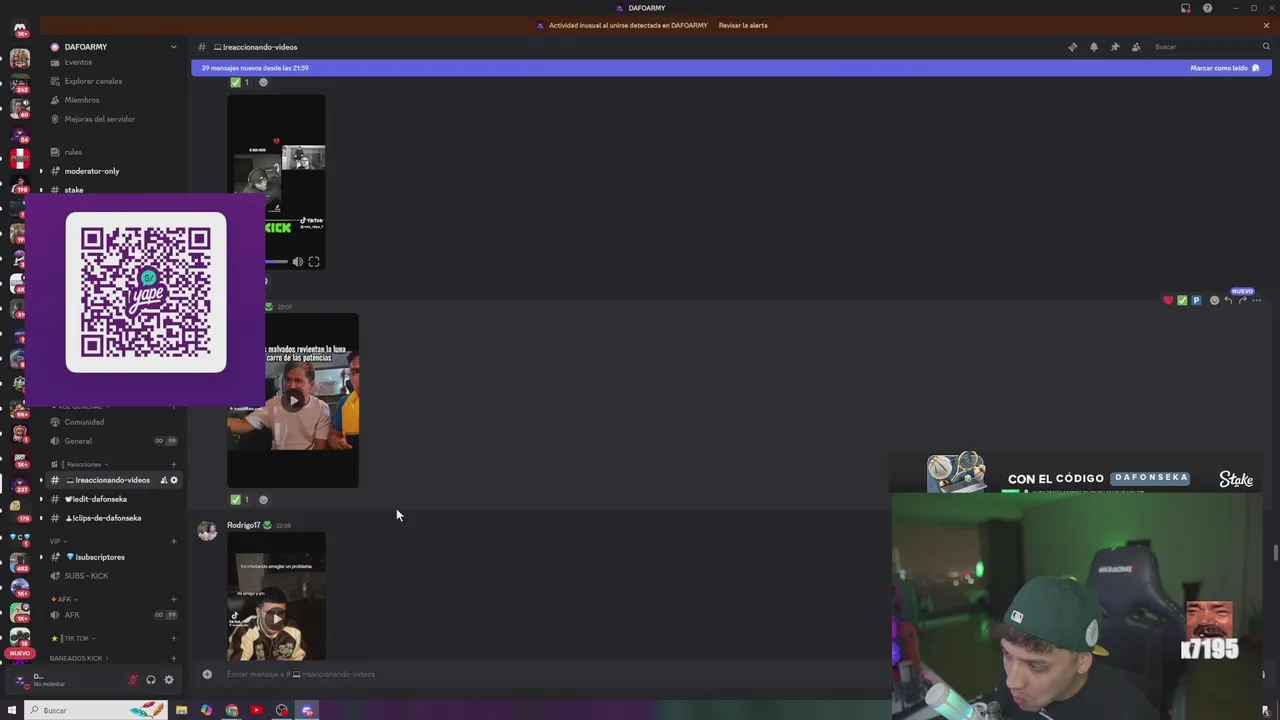Screen dimensions: 1280x720
Task: Add channel to VIP category
Action: tap(173, 541)
